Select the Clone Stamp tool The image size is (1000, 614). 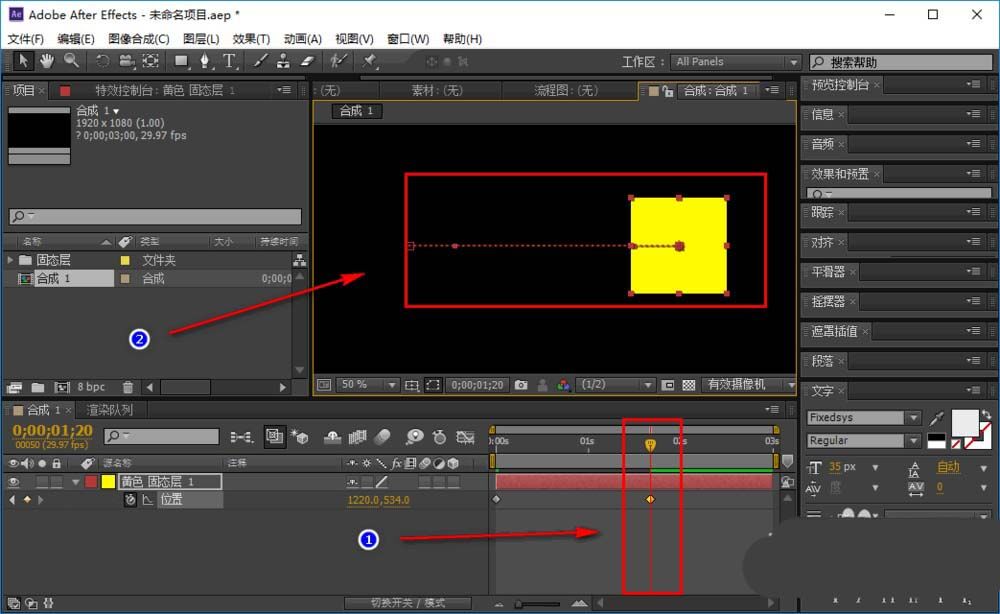point(282,61)
